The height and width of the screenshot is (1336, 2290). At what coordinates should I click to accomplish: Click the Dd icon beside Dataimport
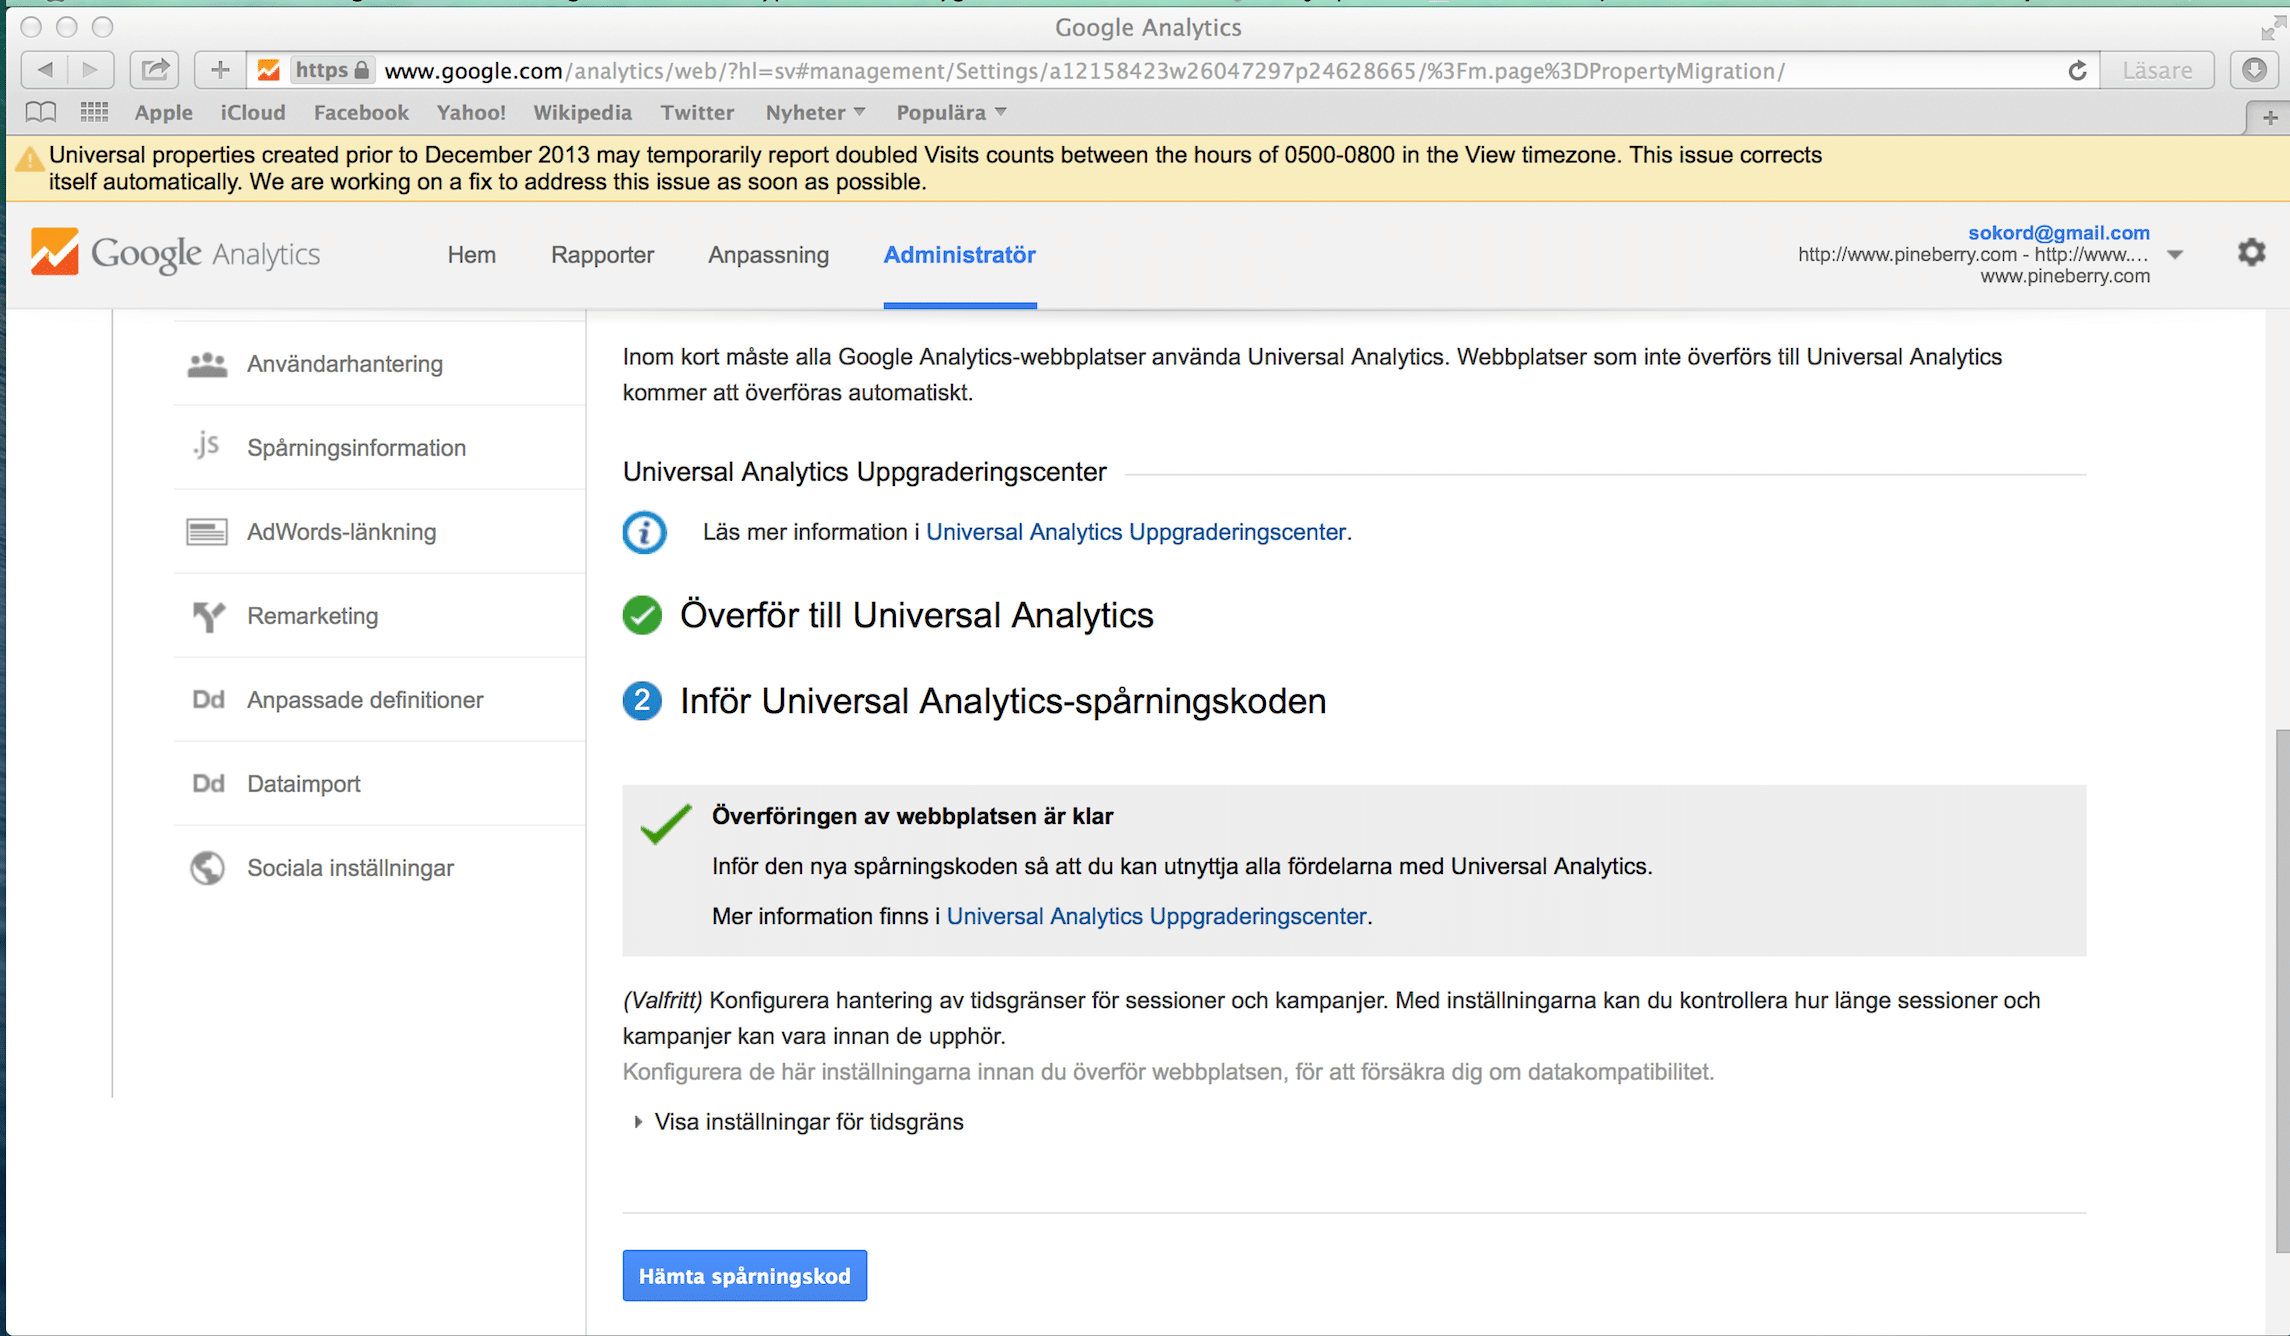(207, 784)
